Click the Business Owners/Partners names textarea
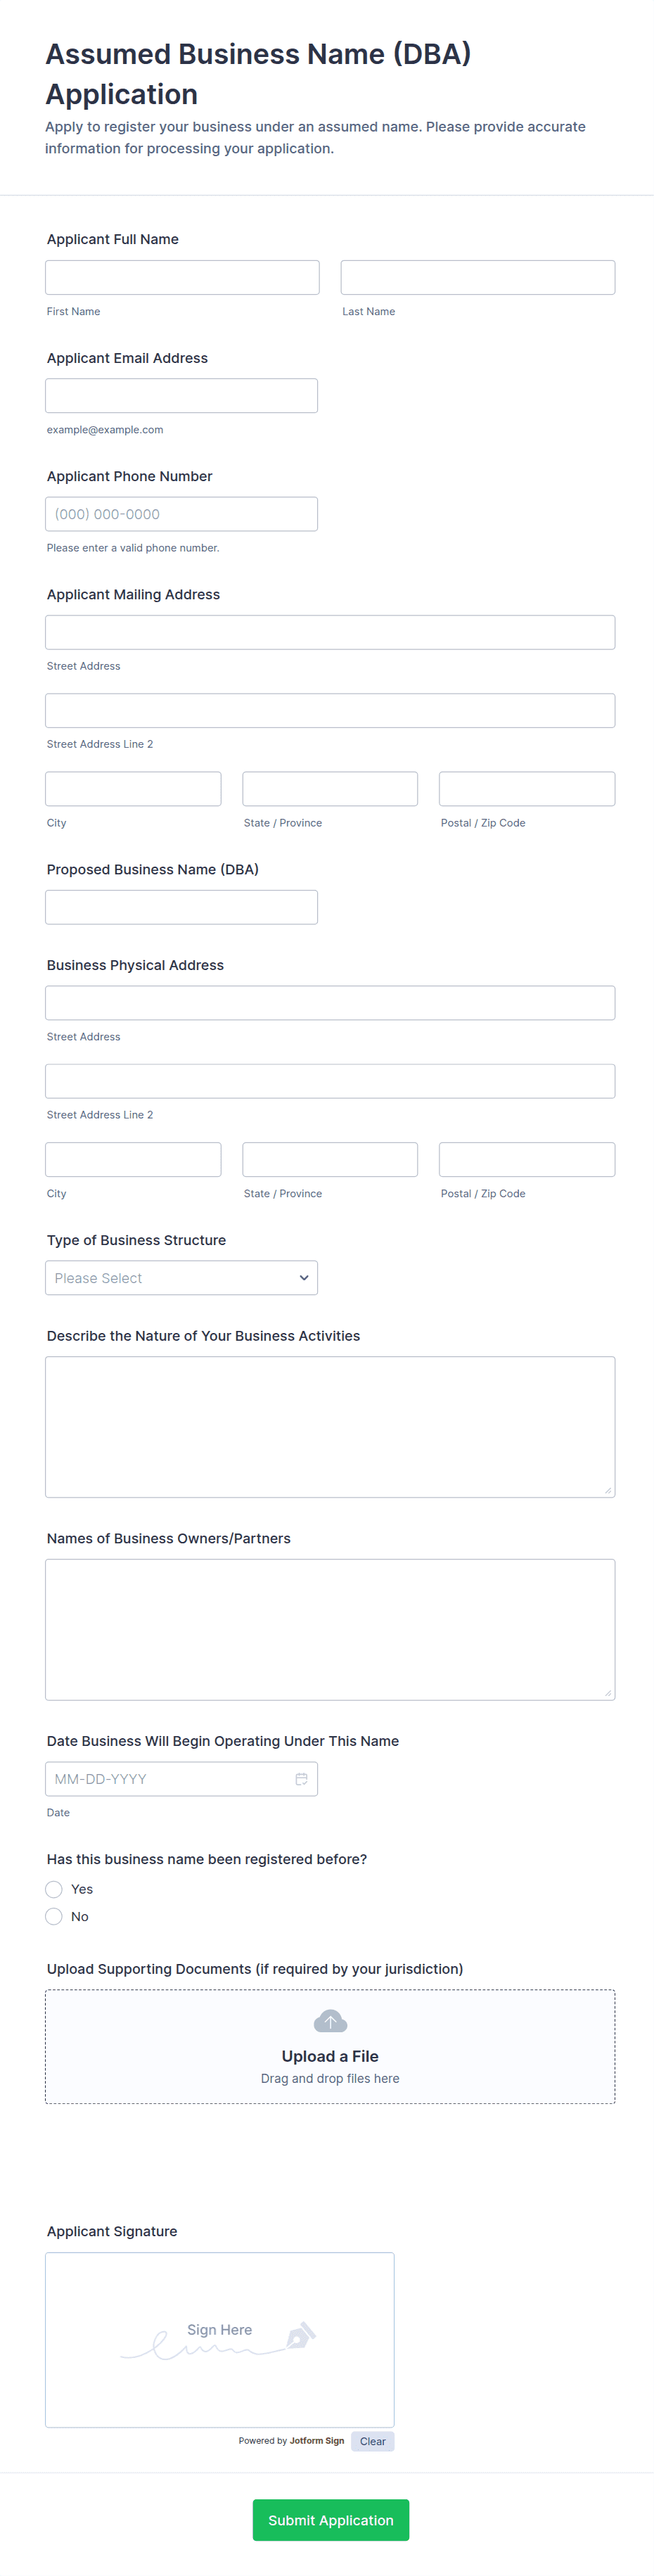Viewport: 654px width, 2576px height. click(x=329, y=1629)
